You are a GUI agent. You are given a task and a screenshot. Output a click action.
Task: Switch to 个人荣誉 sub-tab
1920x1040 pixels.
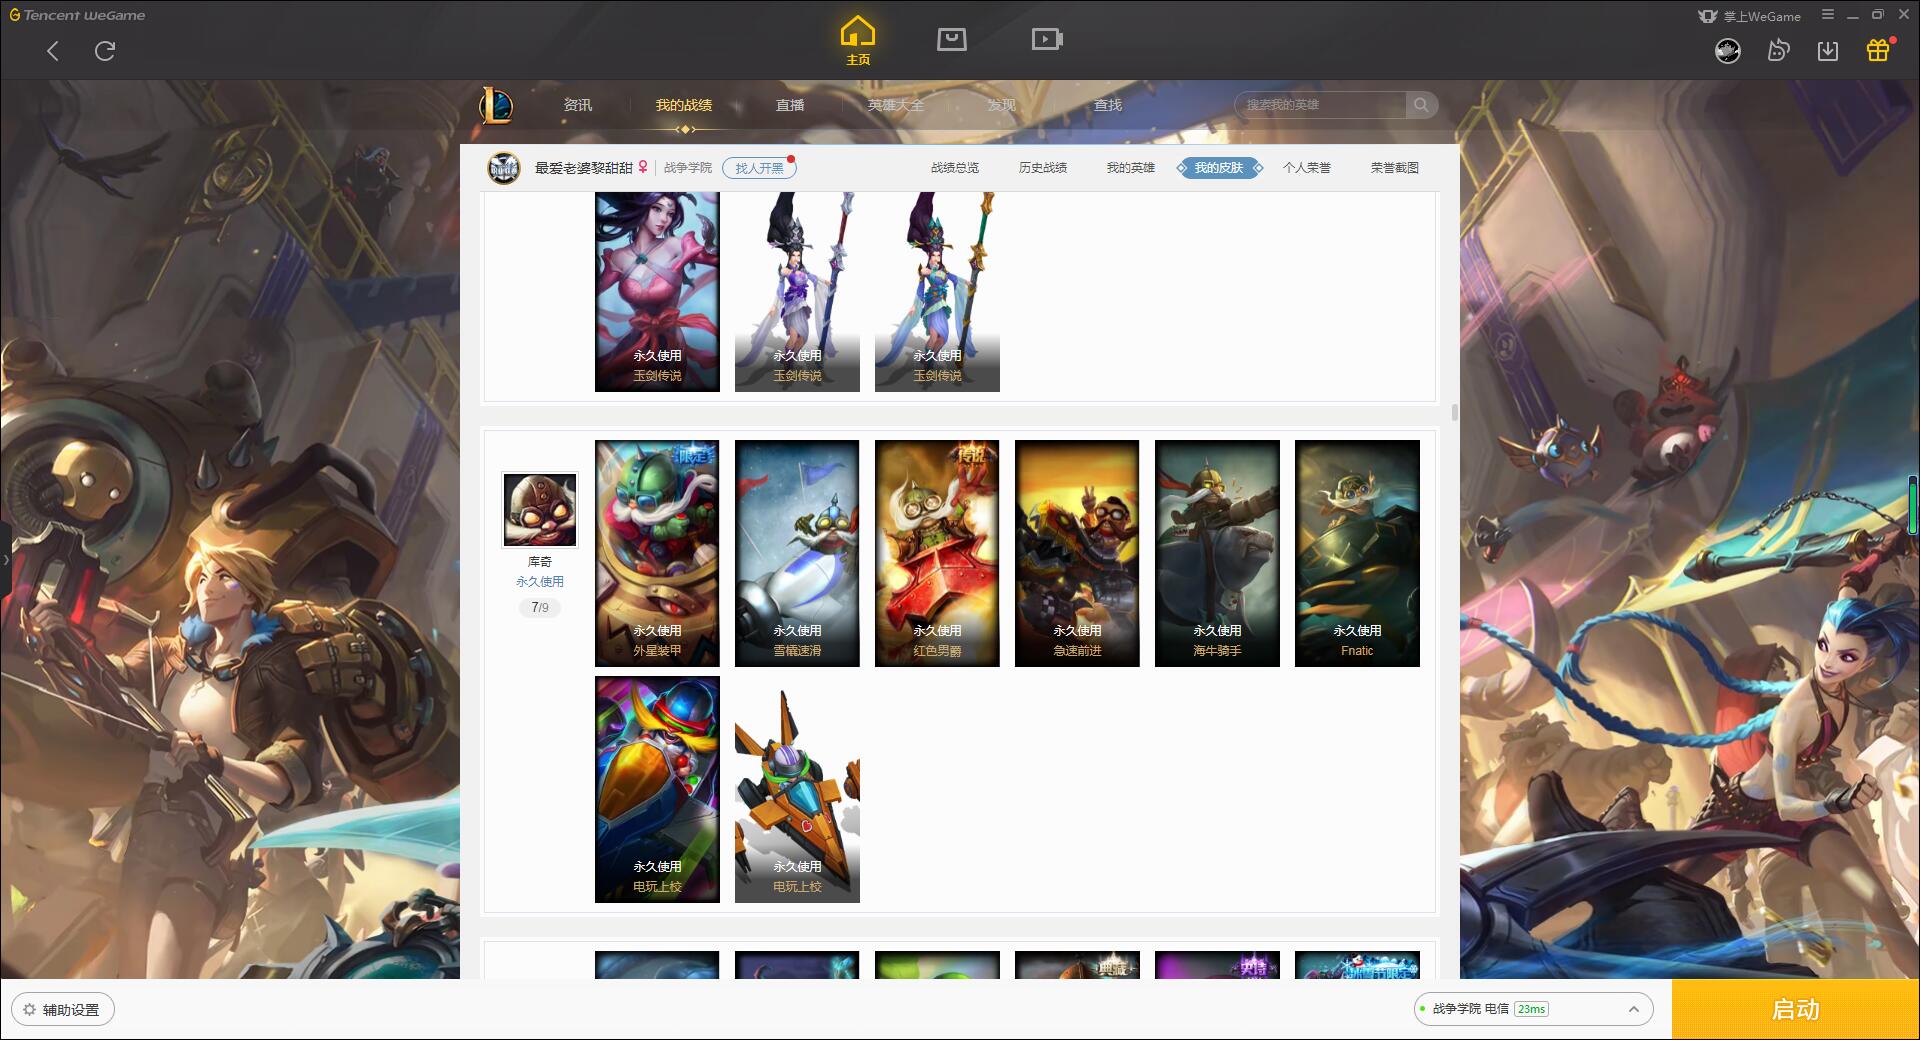(1307, 168)
